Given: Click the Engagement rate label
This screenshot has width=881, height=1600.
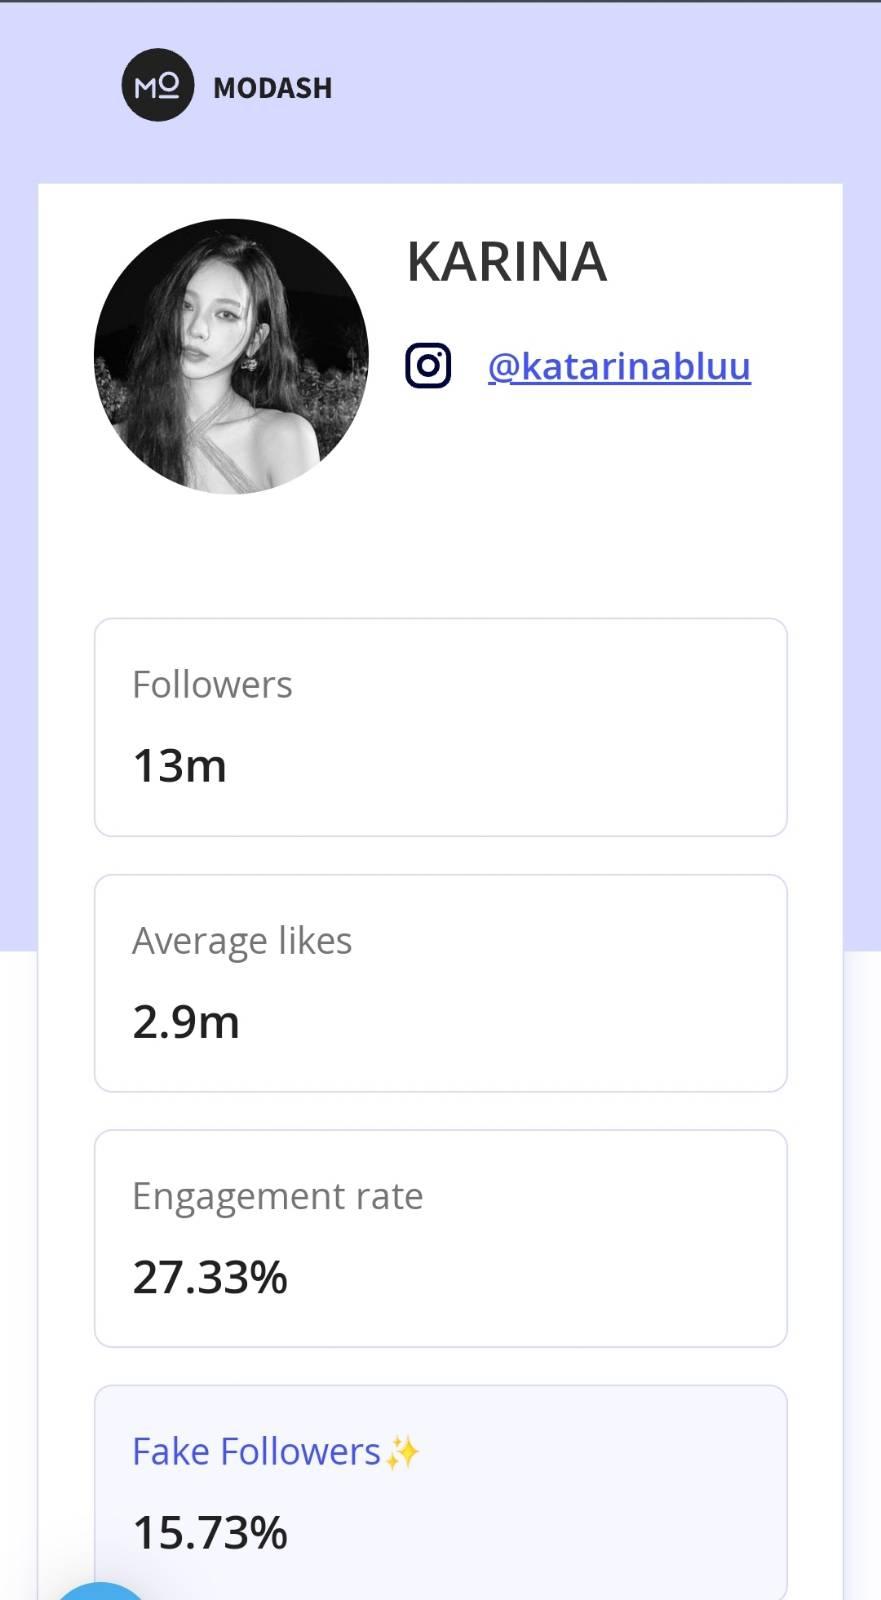Looking at the screenshot, I should coord(278,1196).
